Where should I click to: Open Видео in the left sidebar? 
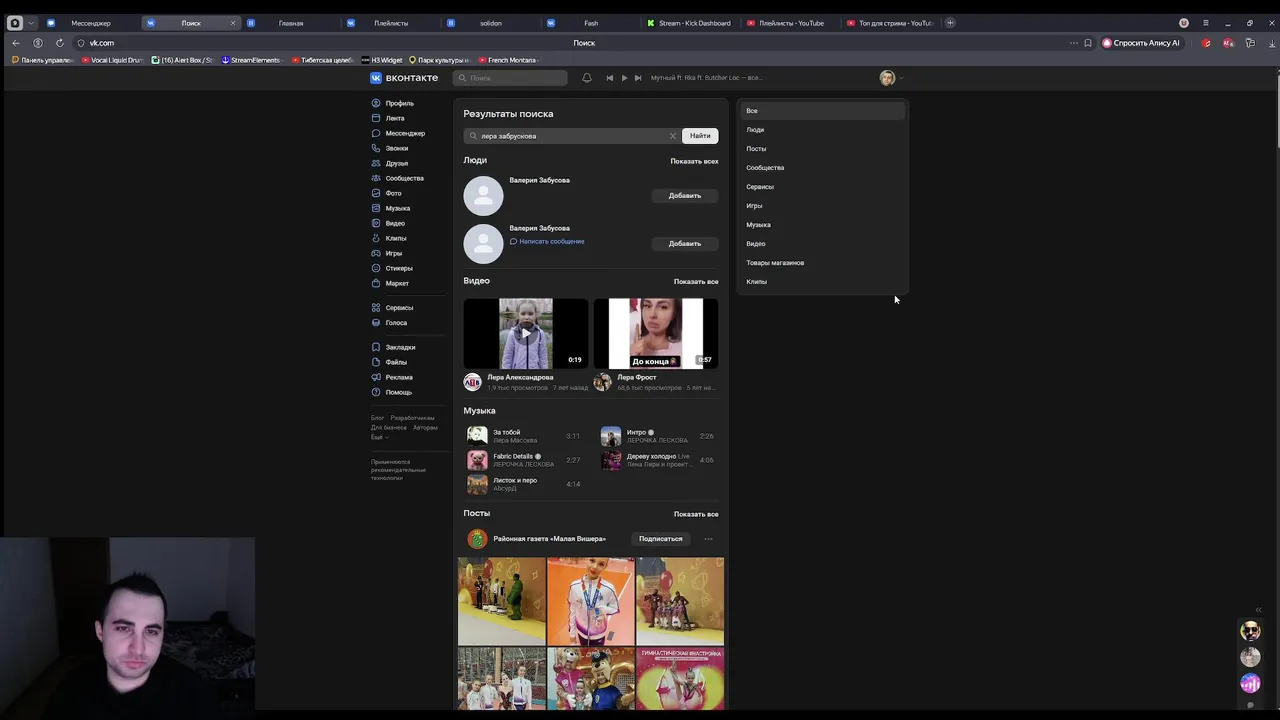pyautogui.click(x=395, y=223)
